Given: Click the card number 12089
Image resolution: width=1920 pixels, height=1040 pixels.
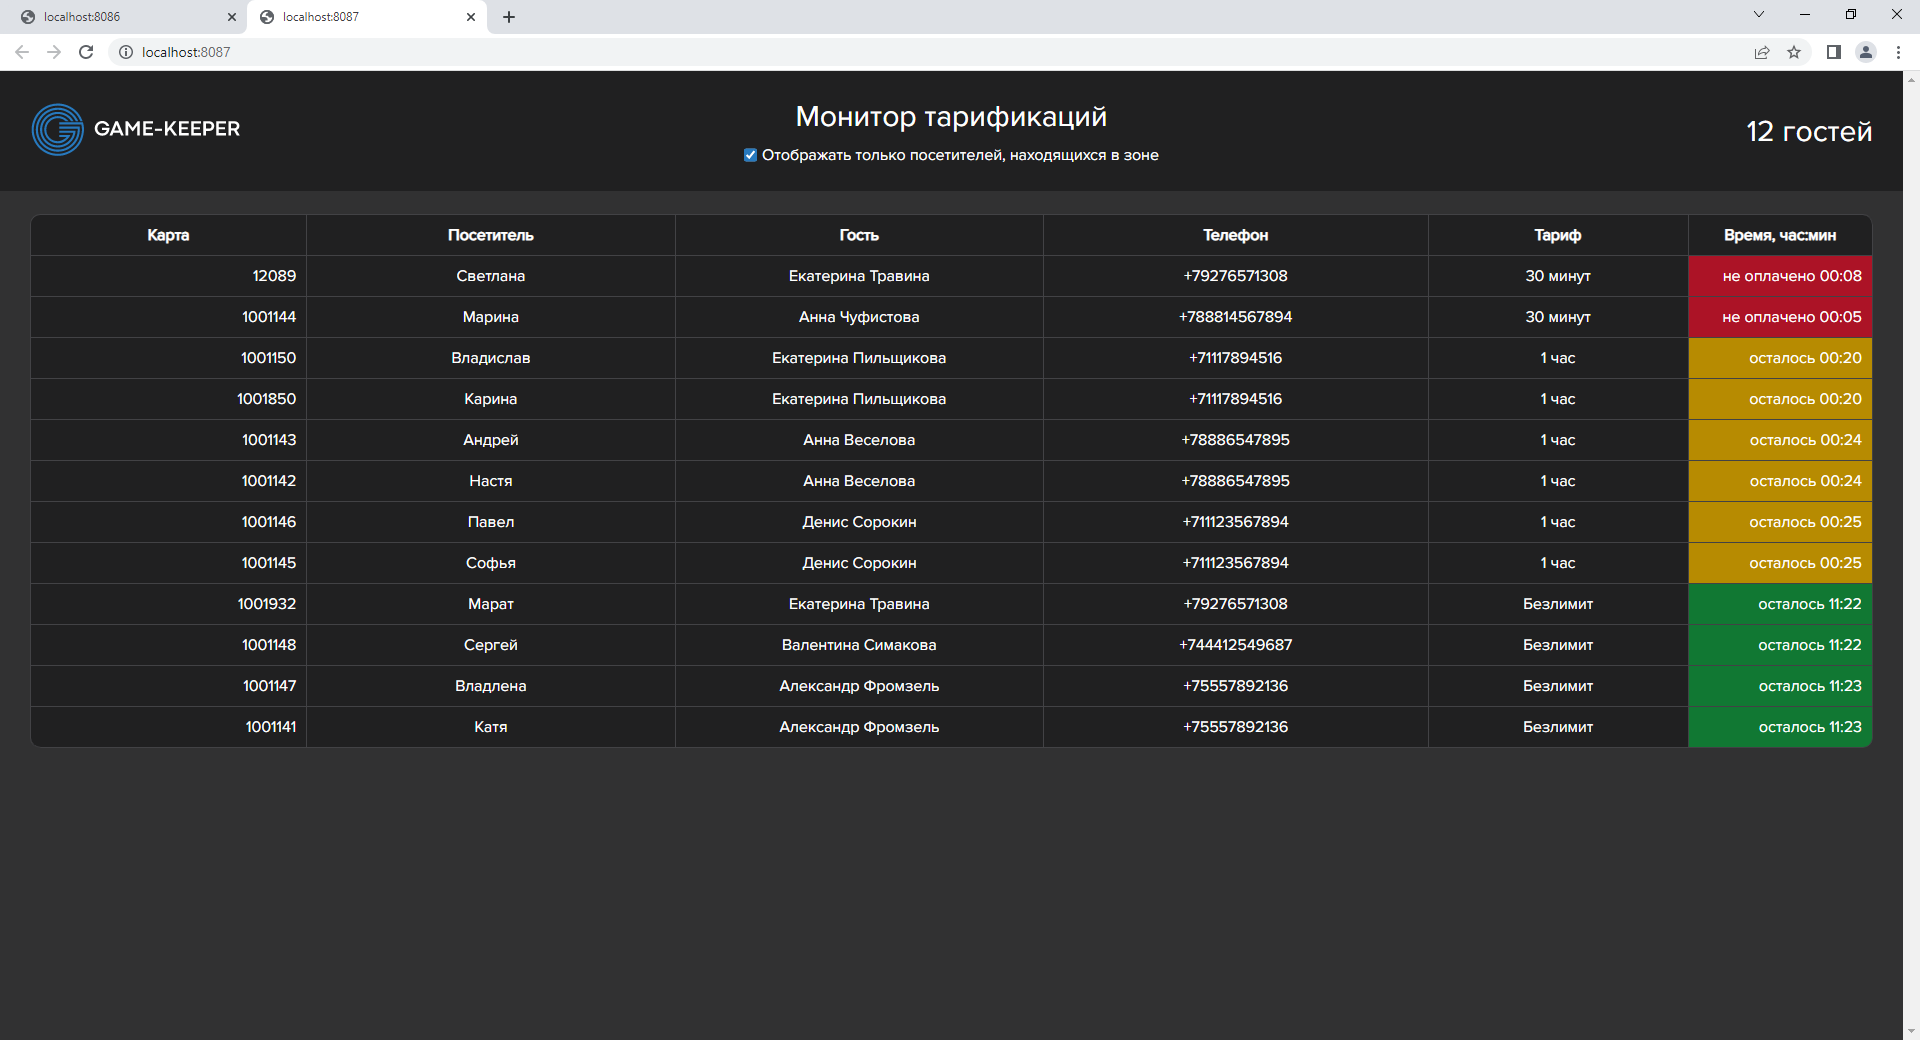Looking at the screenshot, I should point(274,276).
